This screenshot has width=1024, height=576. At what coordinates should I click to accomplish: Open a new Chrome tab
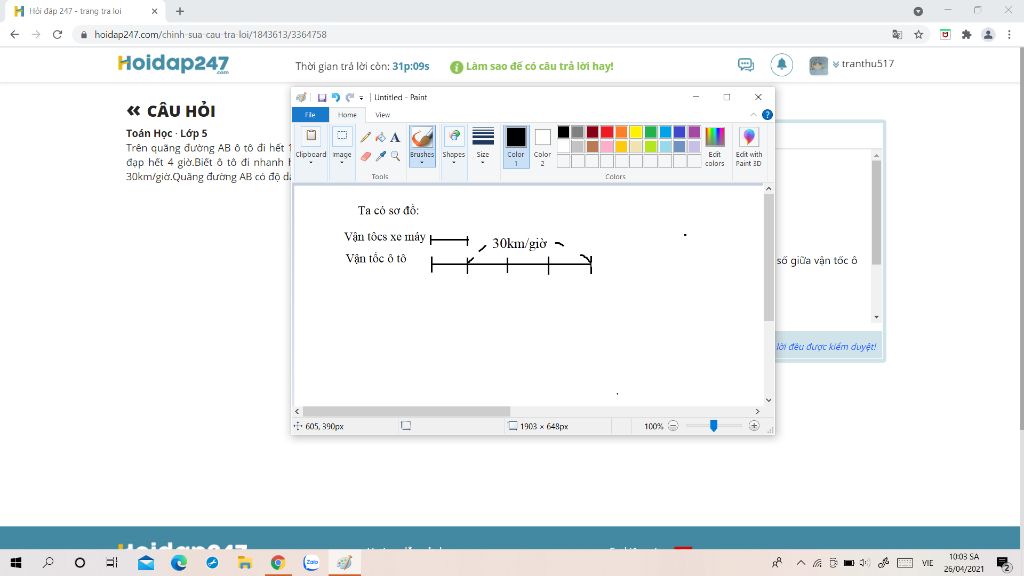point(180,11)
